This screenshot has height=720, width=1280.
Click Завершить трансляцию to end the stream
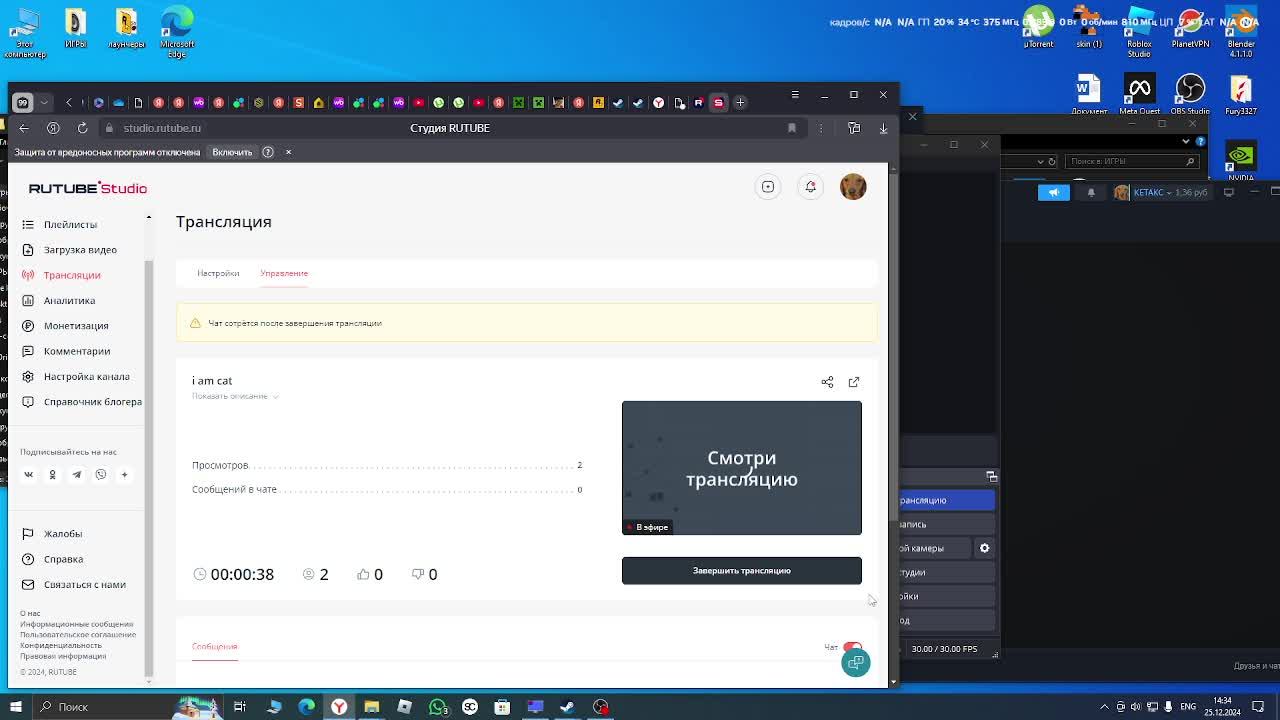click(742, 571)
